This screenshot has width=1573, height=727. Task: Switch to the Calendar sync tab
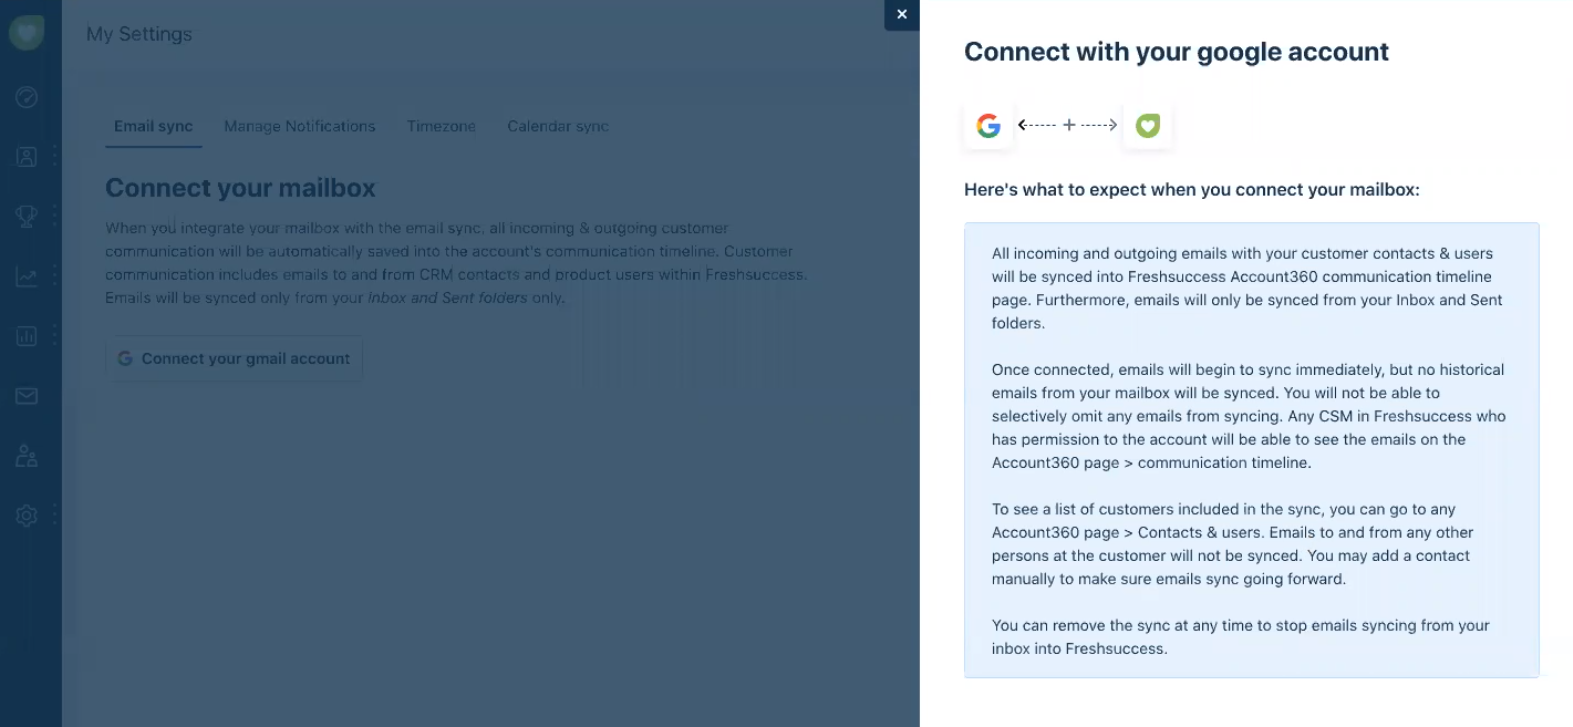point(557,126)
